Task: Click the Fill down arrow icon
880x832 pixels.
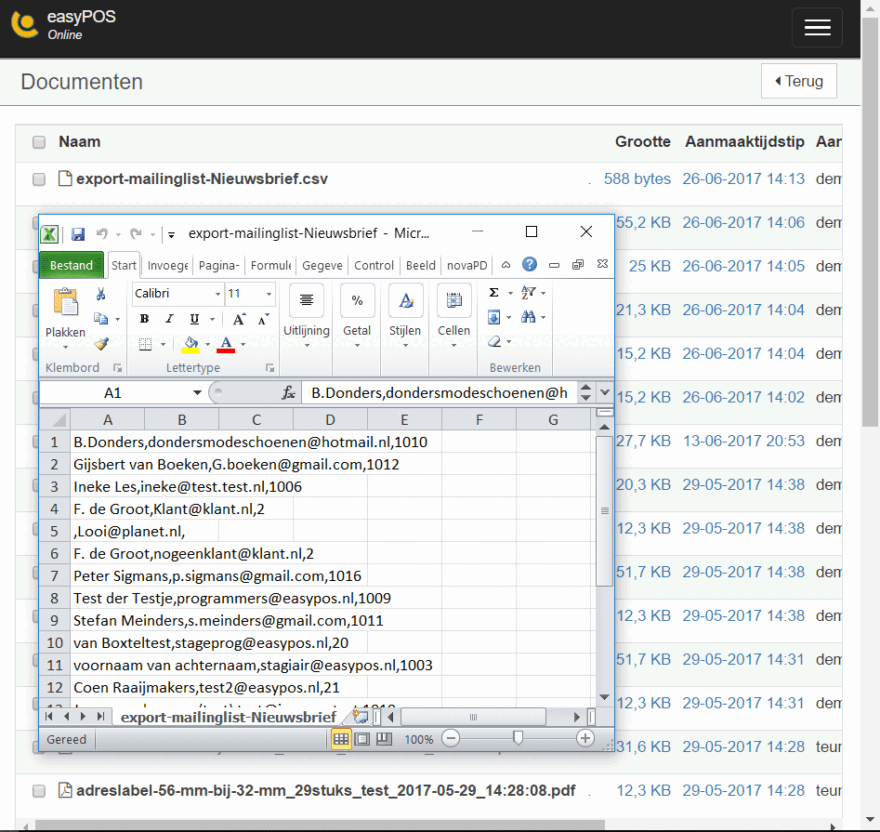Action: pyautogui.click(x=494, y=317)
